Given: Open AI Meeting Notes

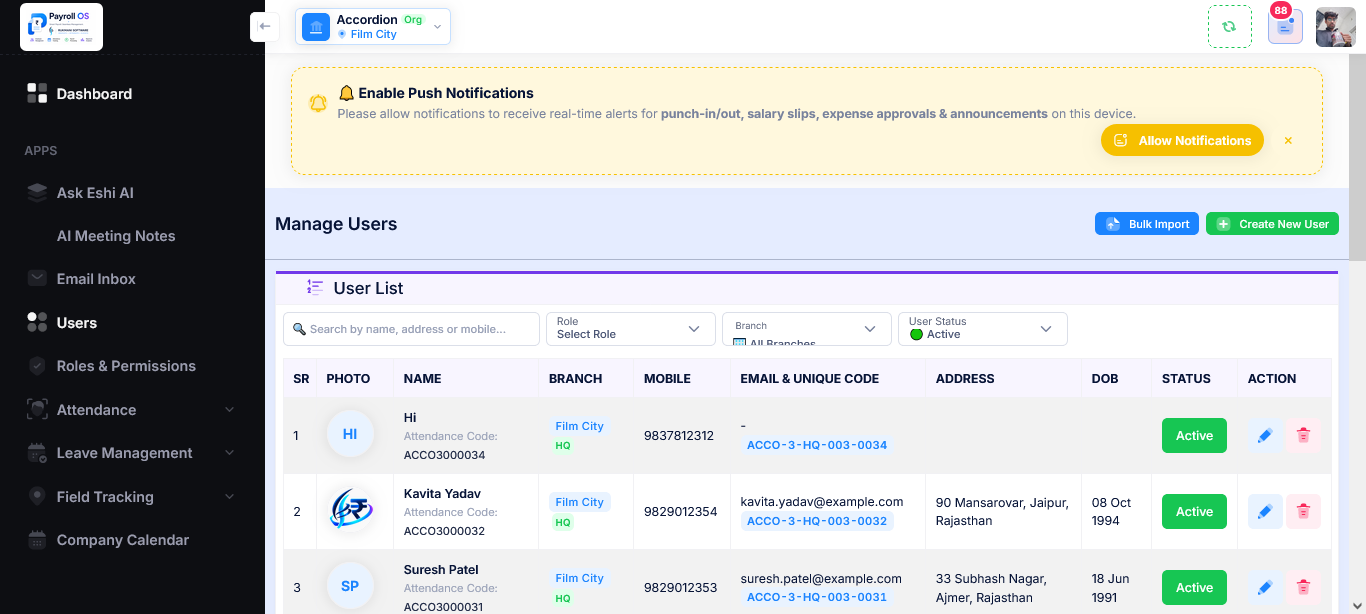Looking at the screenshot, I should tap(116, 236).
